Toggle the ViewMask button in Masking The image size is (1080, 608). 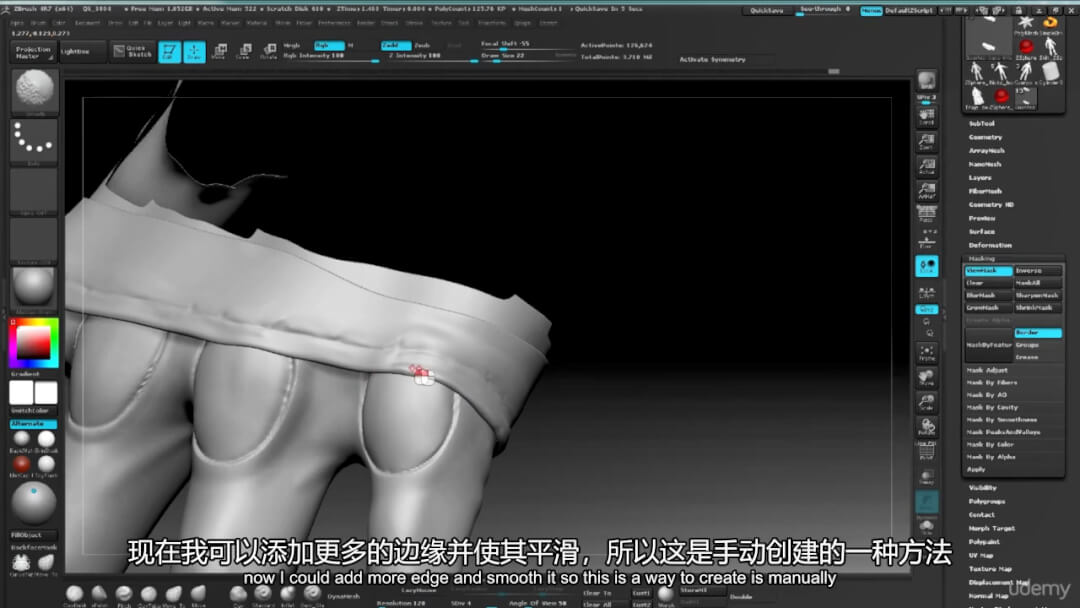point(988,271)
